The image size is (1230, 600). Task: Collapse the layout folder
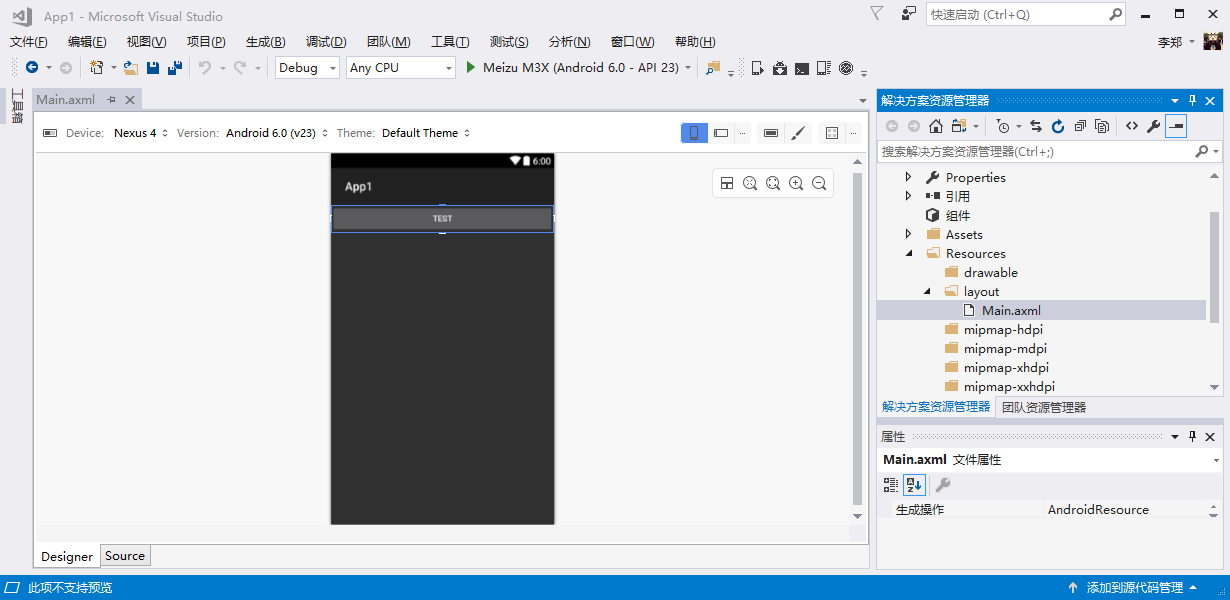[x=927, y=291]
